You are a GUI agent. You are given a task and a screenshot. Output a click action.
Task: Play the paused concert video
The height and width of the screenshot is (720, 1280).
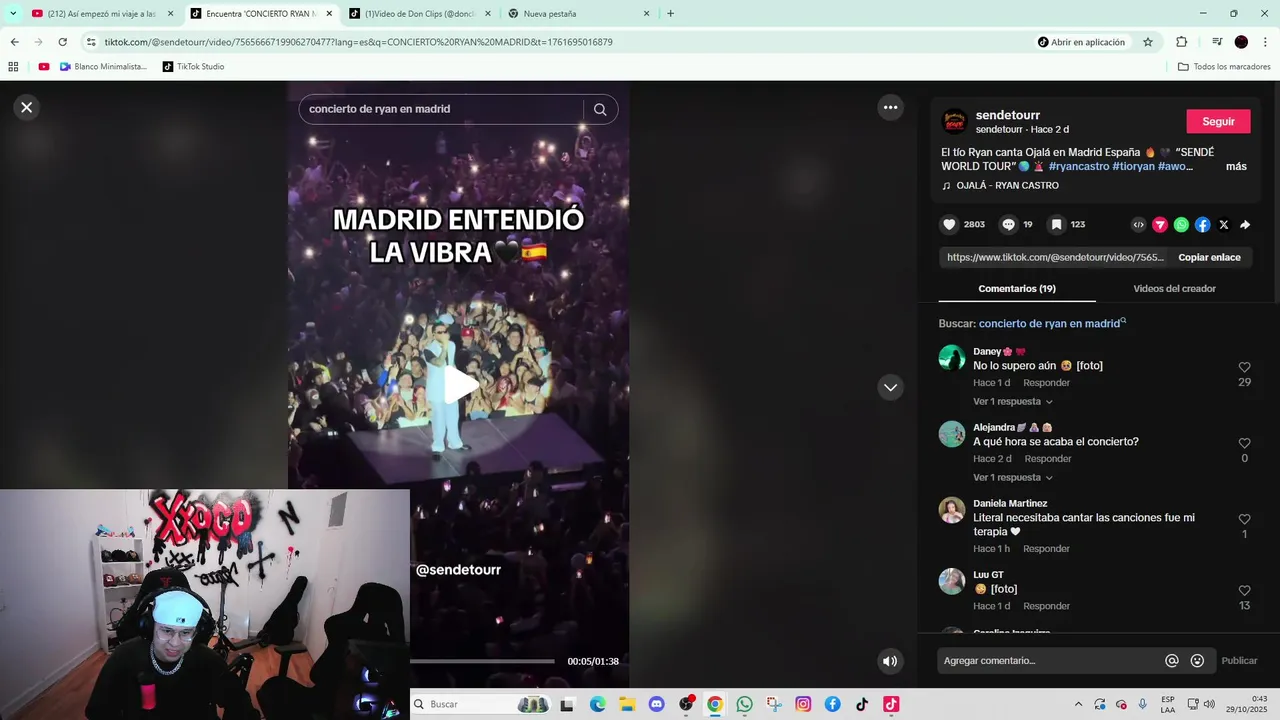click(459, 385)
